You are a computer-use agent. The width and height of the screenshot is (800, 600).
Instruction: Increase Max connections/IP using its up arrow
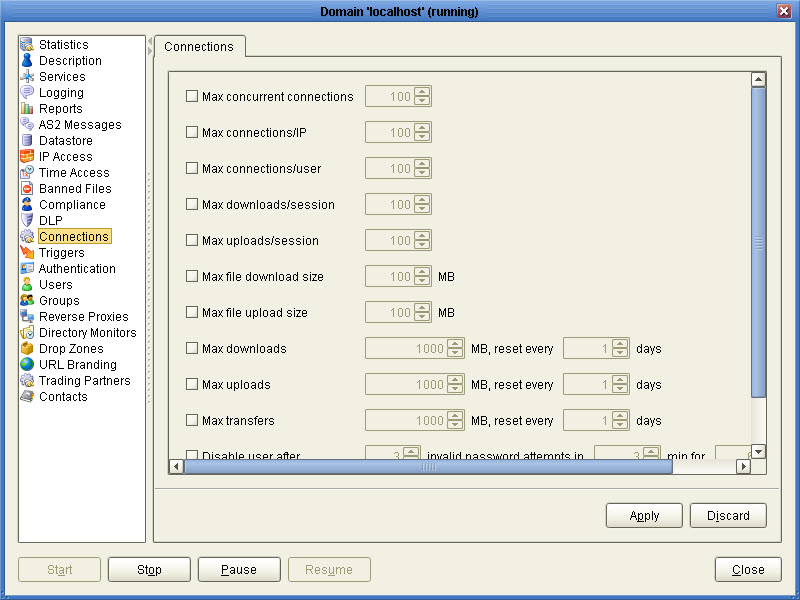tap(424, 128)
